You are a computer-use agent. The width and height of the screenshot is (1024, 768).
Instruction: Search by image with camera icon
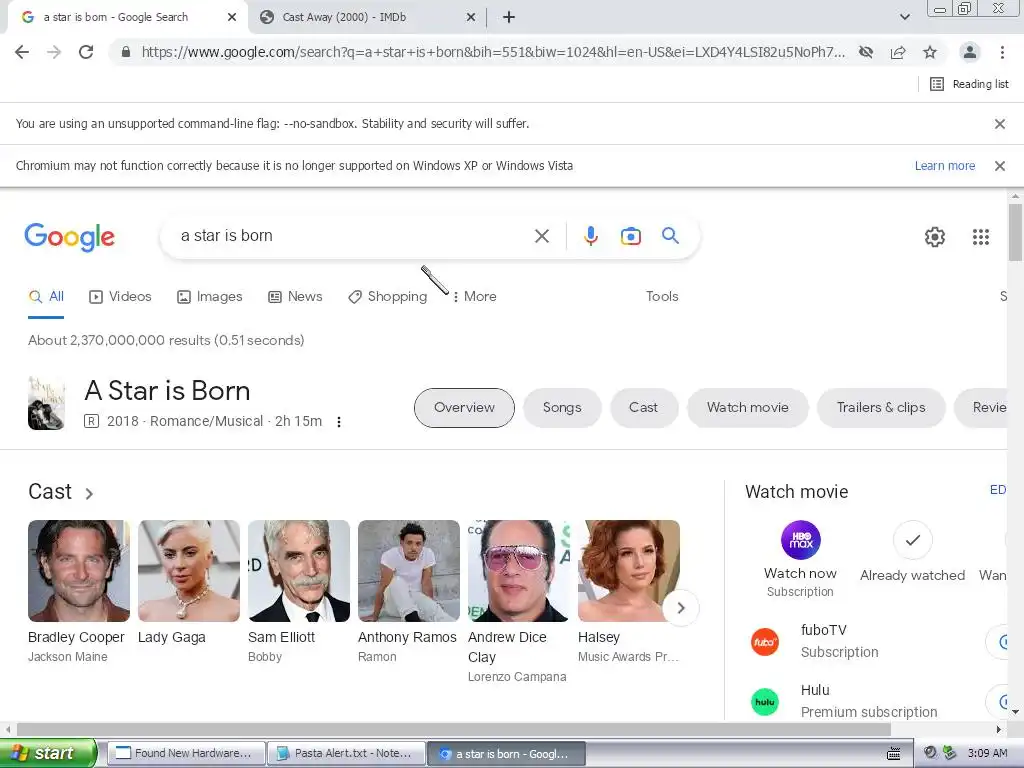click(631, 236)
